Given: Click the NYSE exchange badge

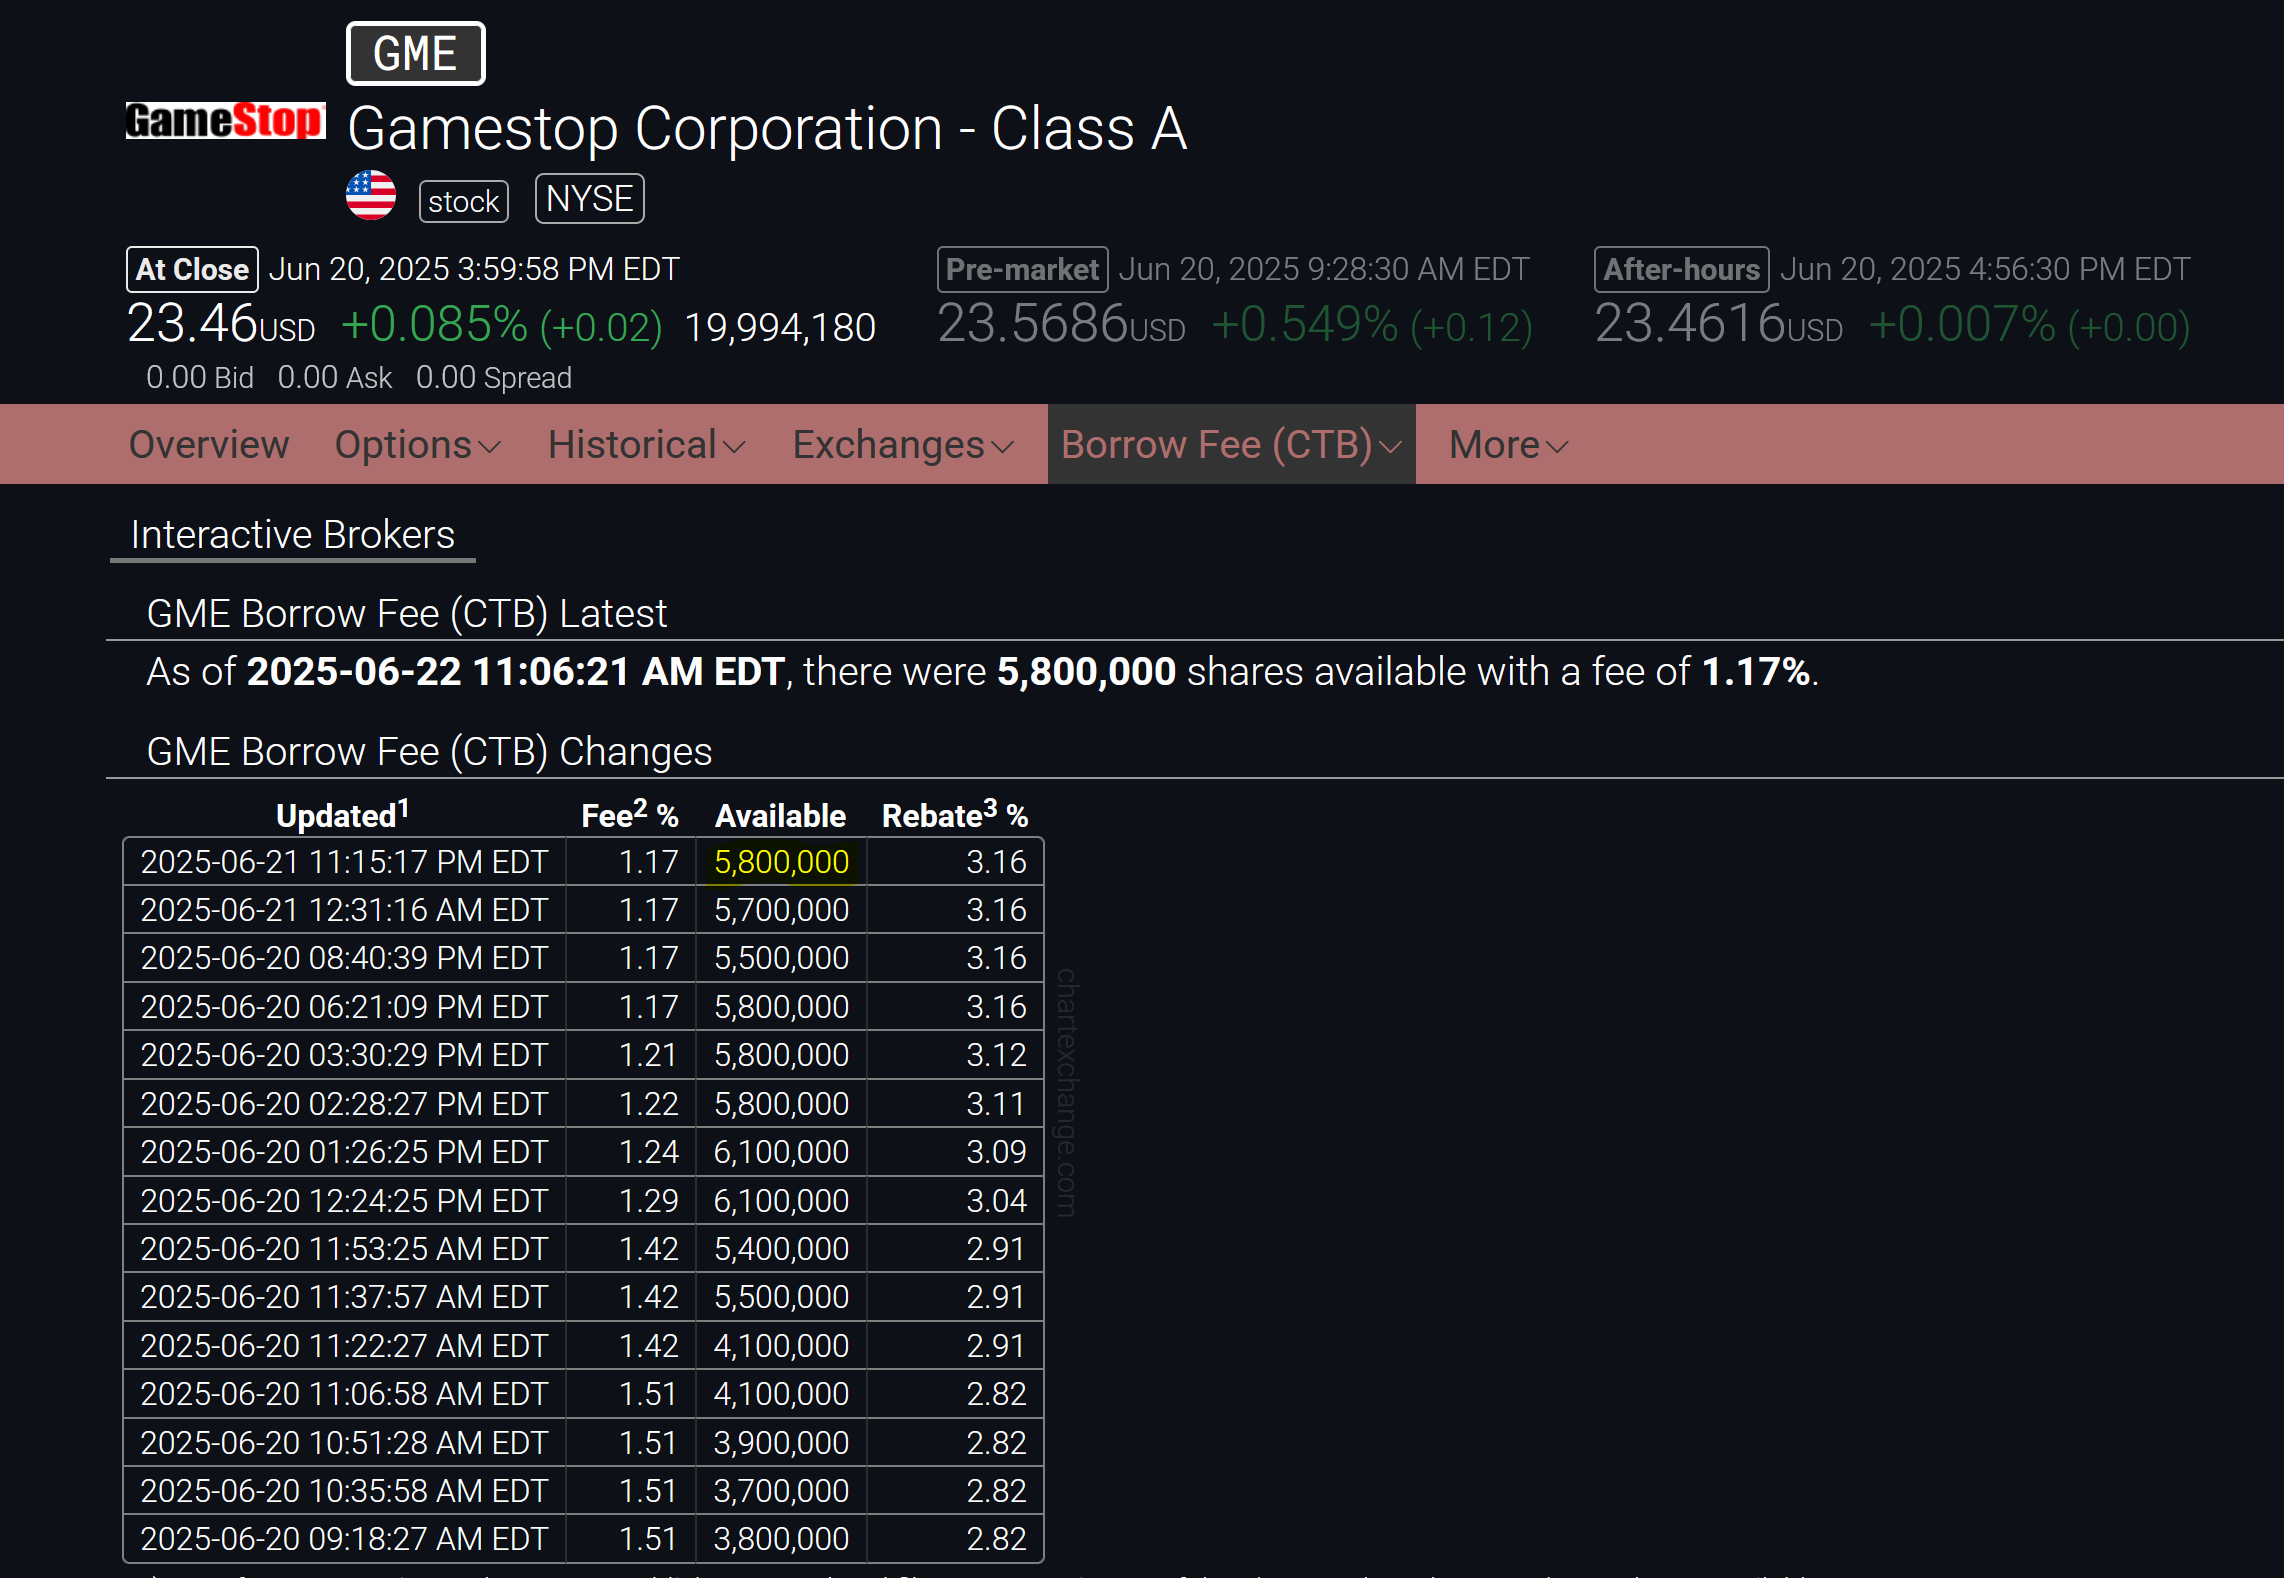Looking at the screenshot, I should (590, 199).
